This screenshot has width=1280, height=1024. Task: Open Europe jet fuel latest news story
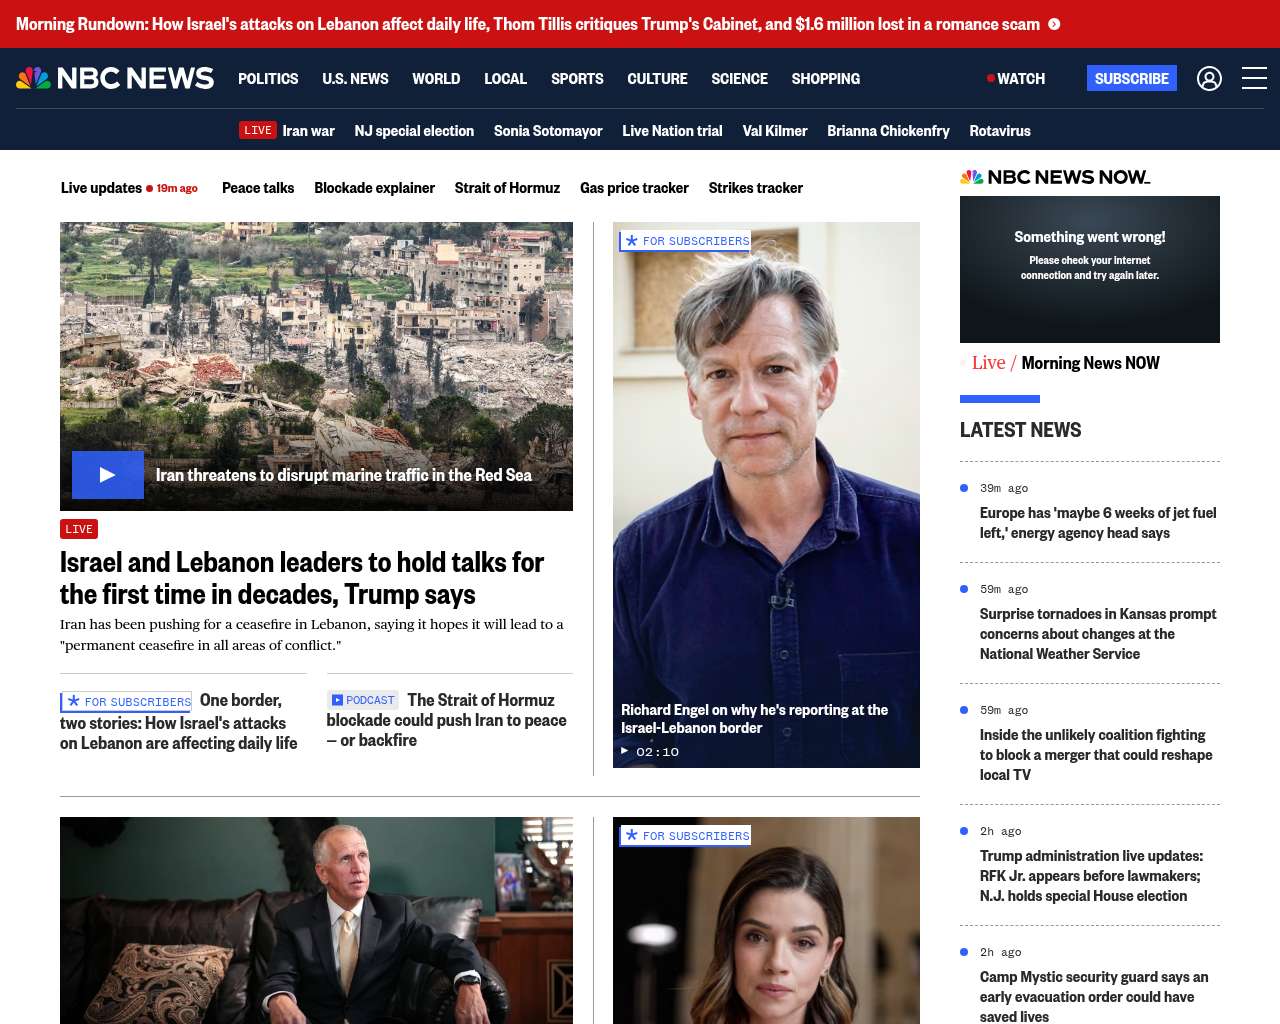pos(1098,523)
